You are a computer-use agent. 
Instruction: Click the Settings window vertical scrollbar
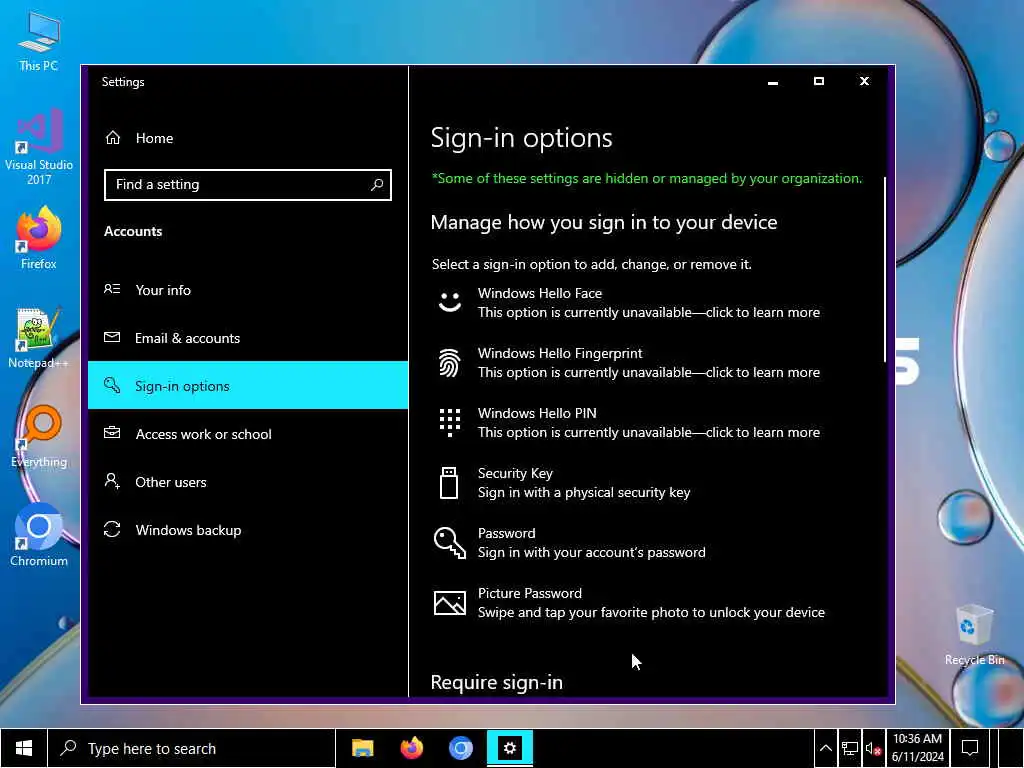(x=885, y=269)
